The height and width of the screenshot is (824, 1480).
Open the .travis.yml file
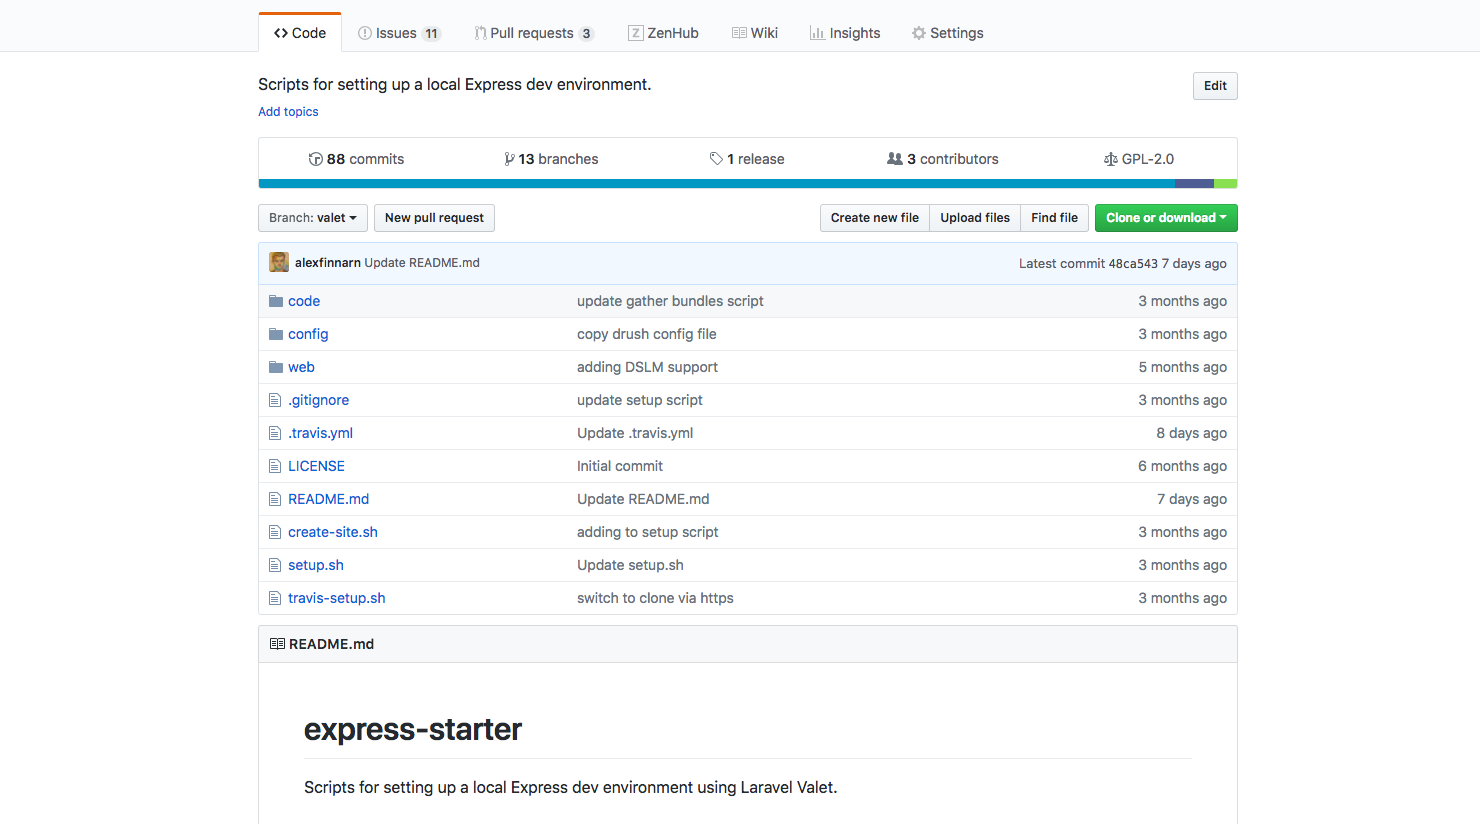(x=320, y=433)
